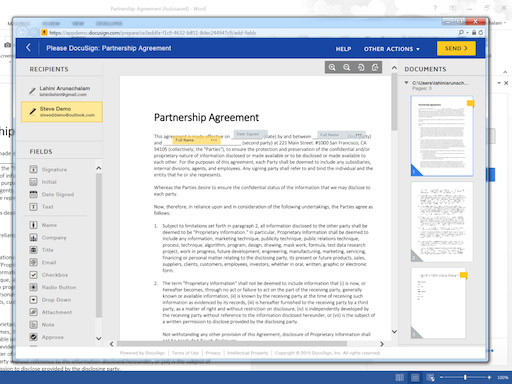
Task: Open page 2 thumbnail
Action: 442,222
